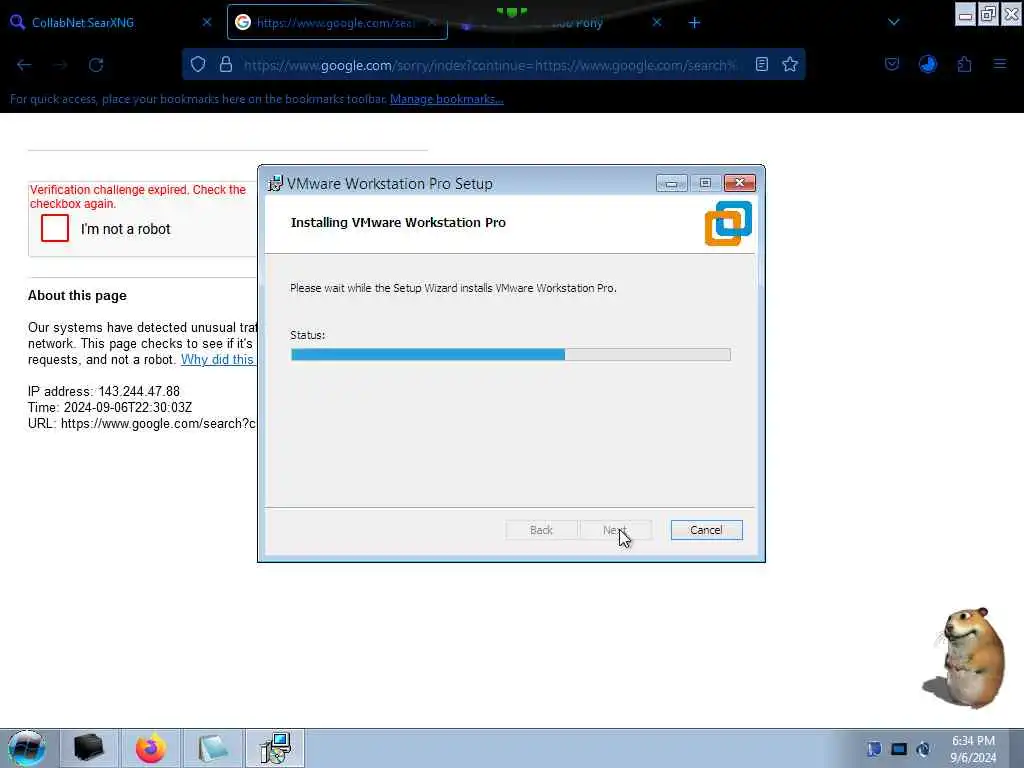Viewport: 1024px width, 768px height.
Task: Close the VMware Setup dialog with red X
Action: [x=739, y=183]
